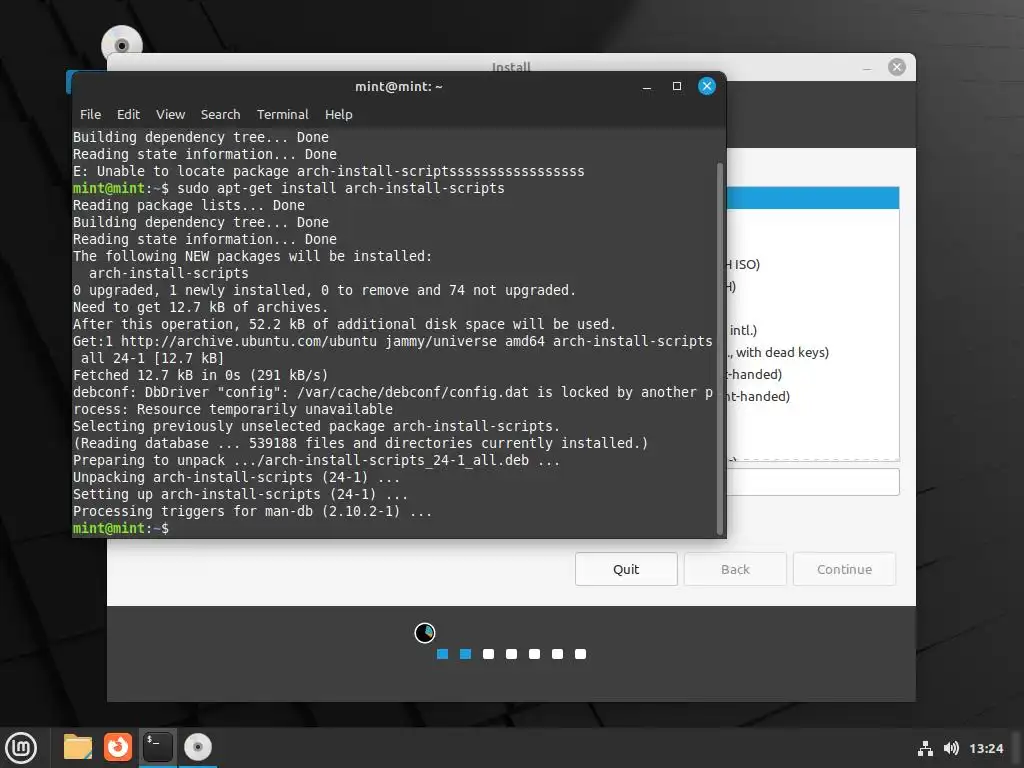The image size is (1024, 768).
Task: Click the keyboard test input field in Install window
Action: [x=812, y=482]
